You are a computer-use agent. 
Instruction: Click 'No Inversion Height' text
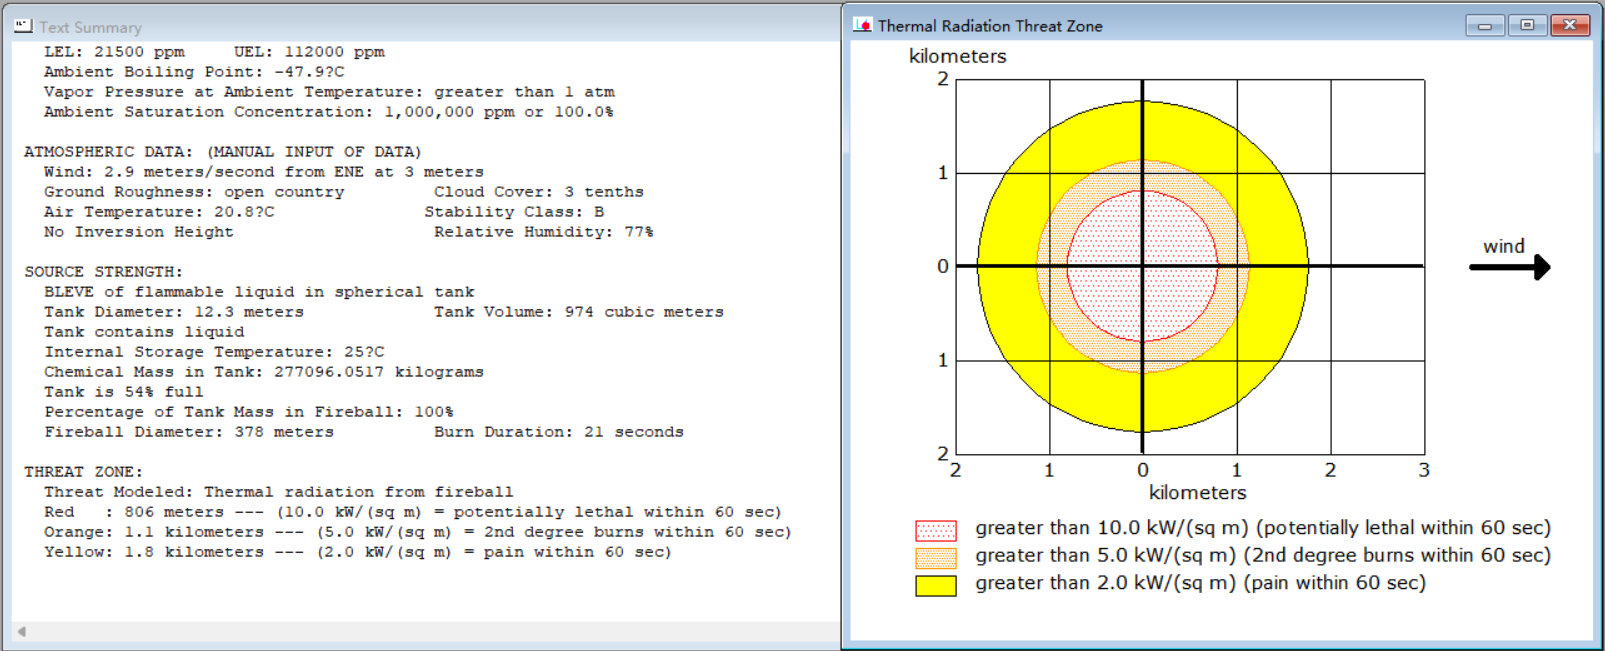(139, 232)
